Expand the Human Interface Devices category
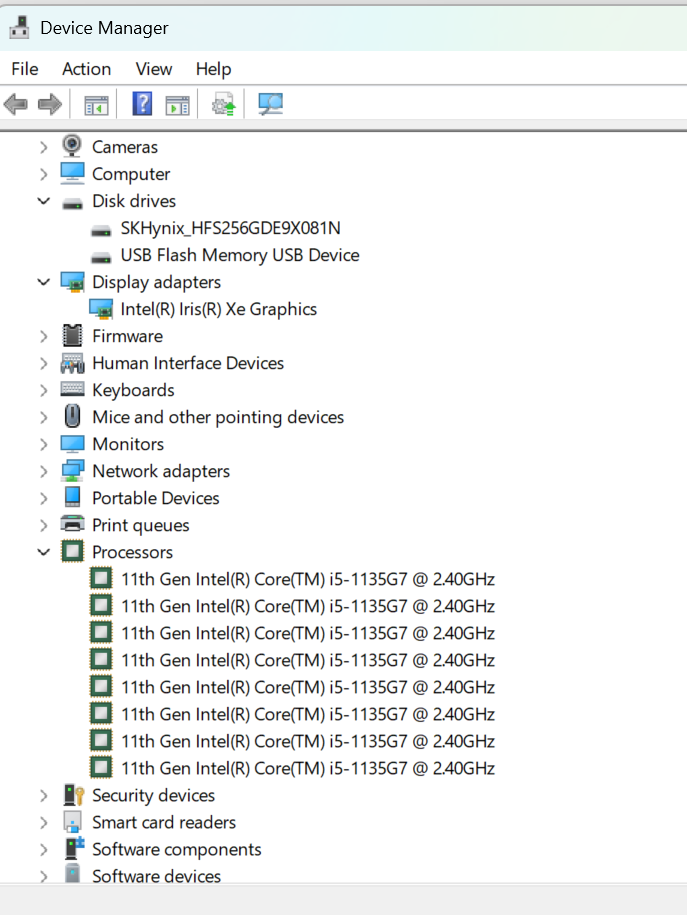The height and width of the screenshot is (915, 687). 44,363
